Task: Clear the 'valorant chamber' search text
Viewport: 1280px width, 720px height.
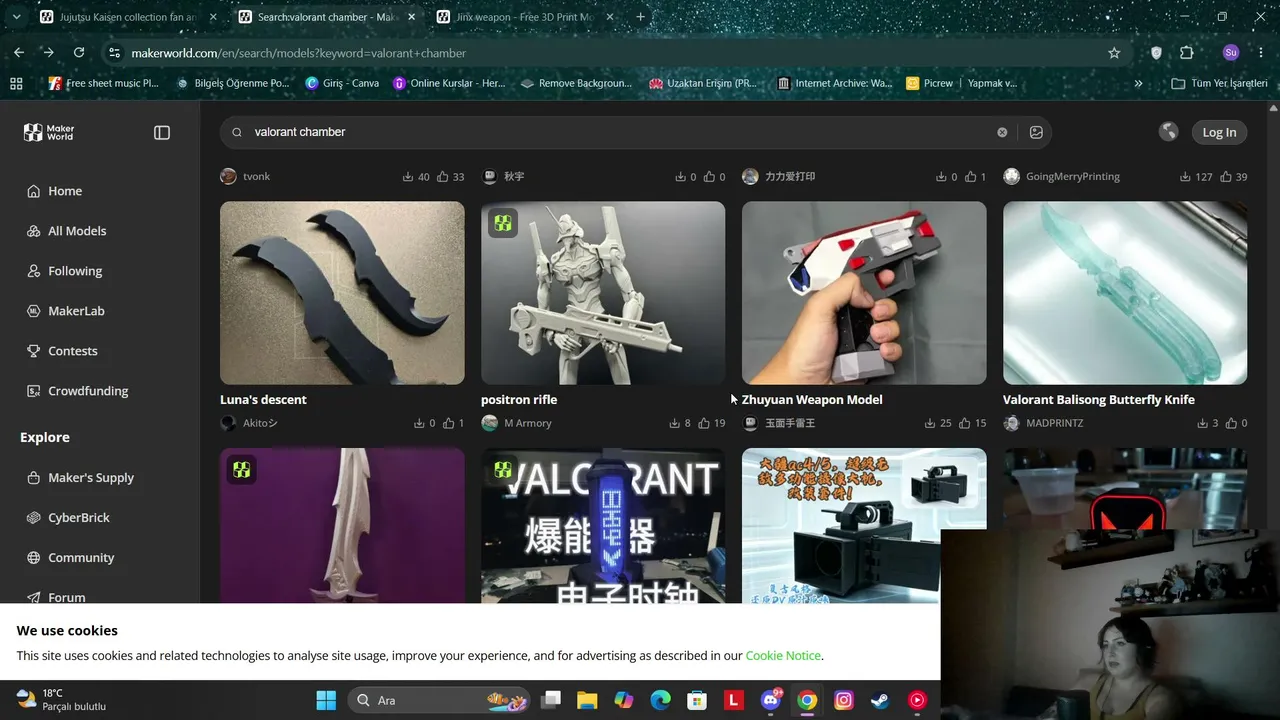Action: click(1002, 132)
